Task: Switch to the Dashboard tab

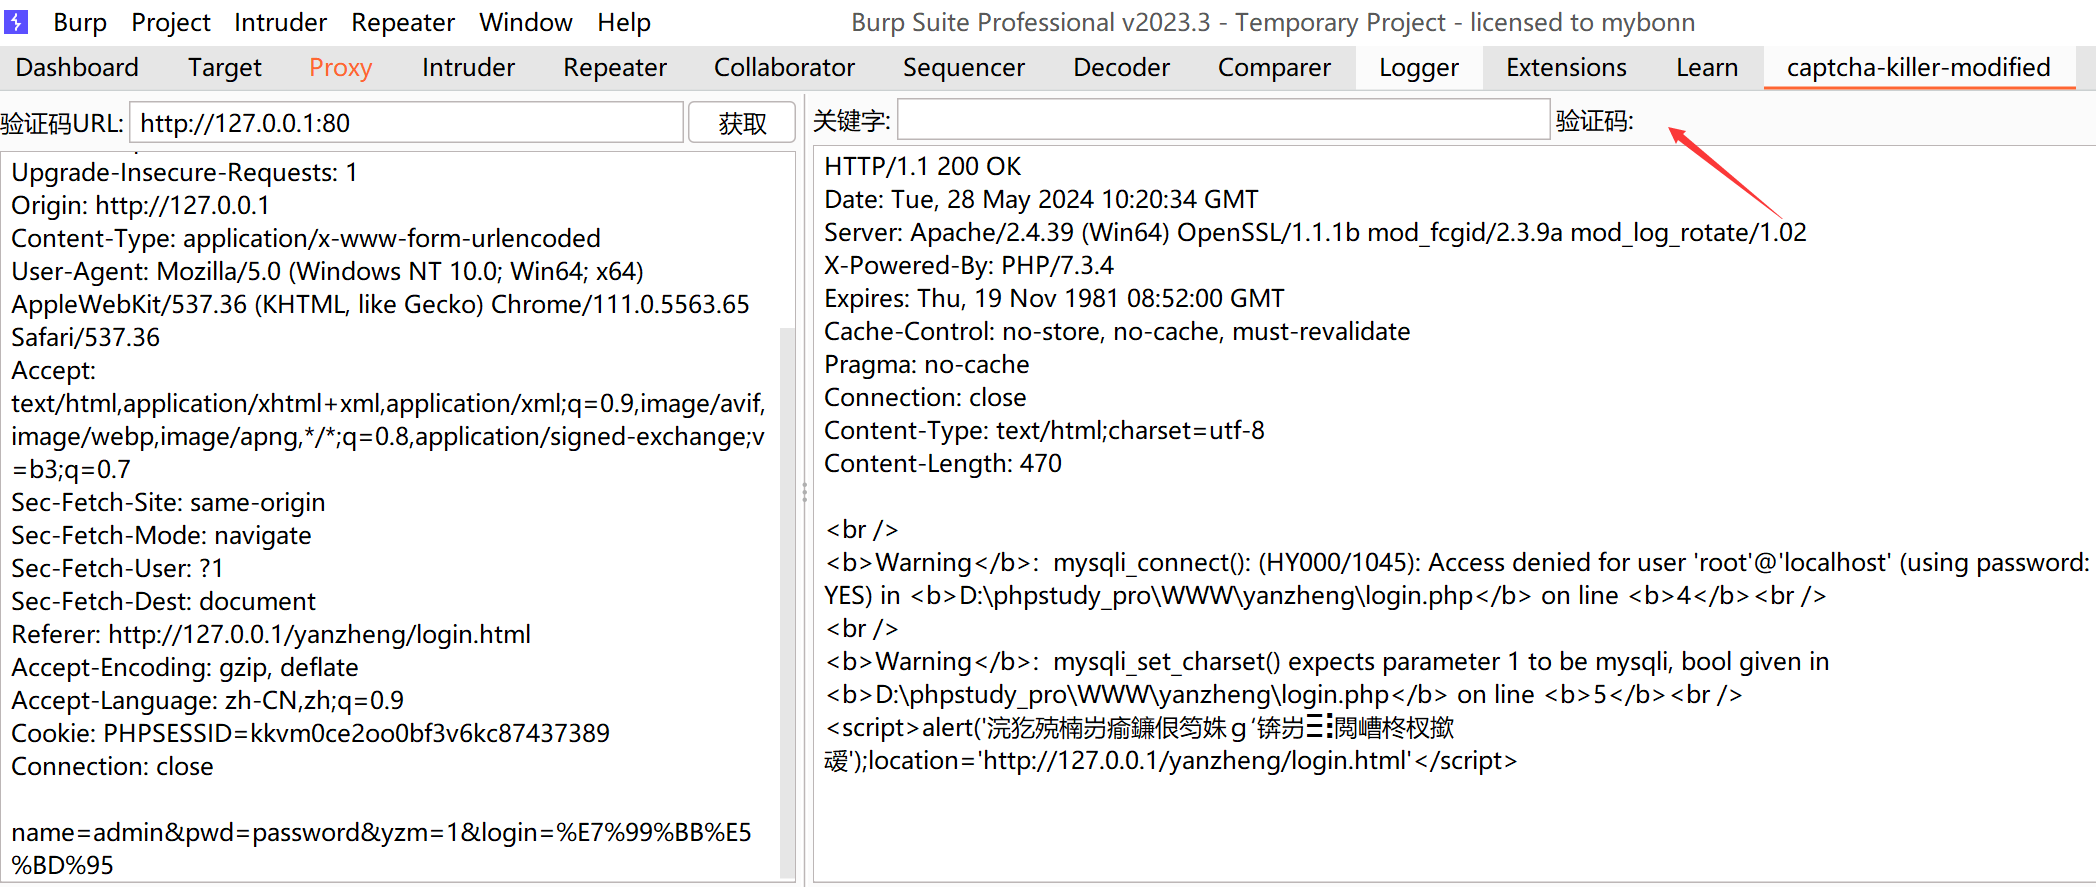Action: click(x=77, y=67)
